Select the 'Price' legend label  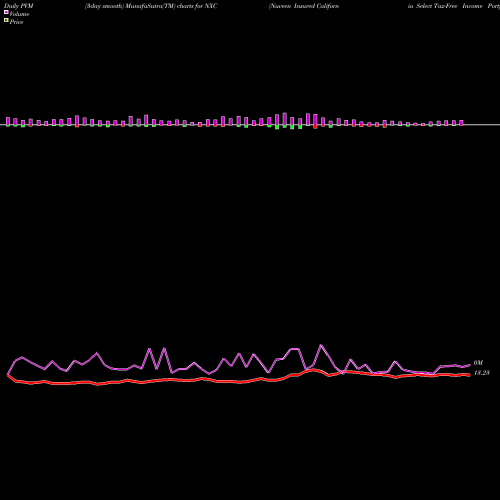(16, 22)
